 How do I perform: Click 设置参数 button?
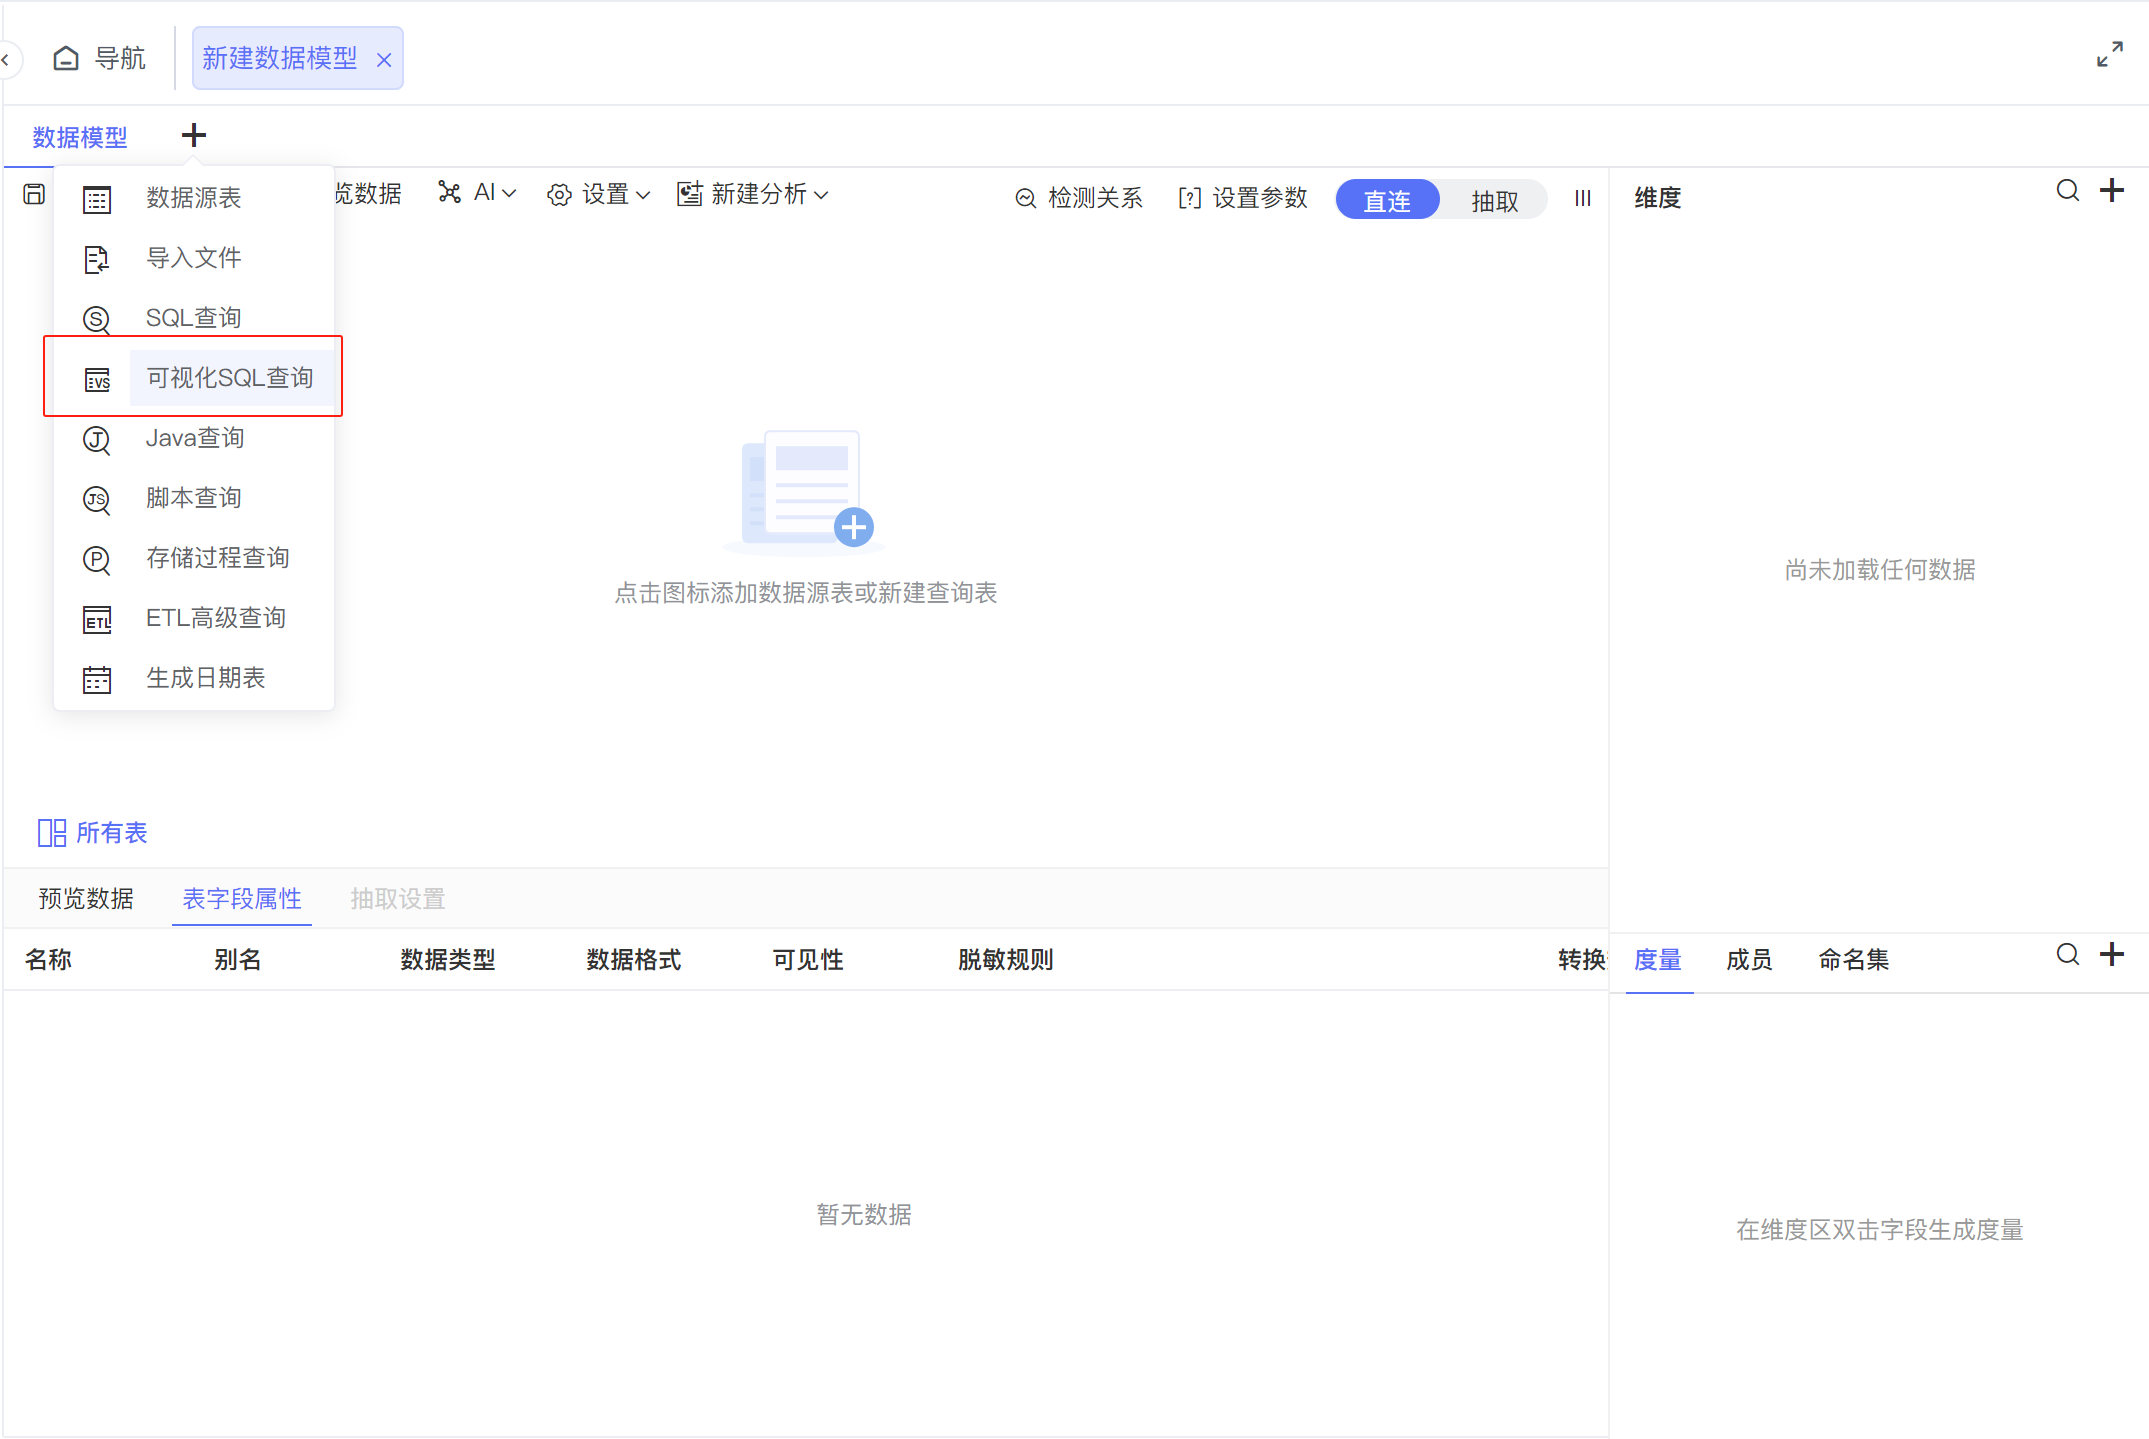pos(1243,198)
